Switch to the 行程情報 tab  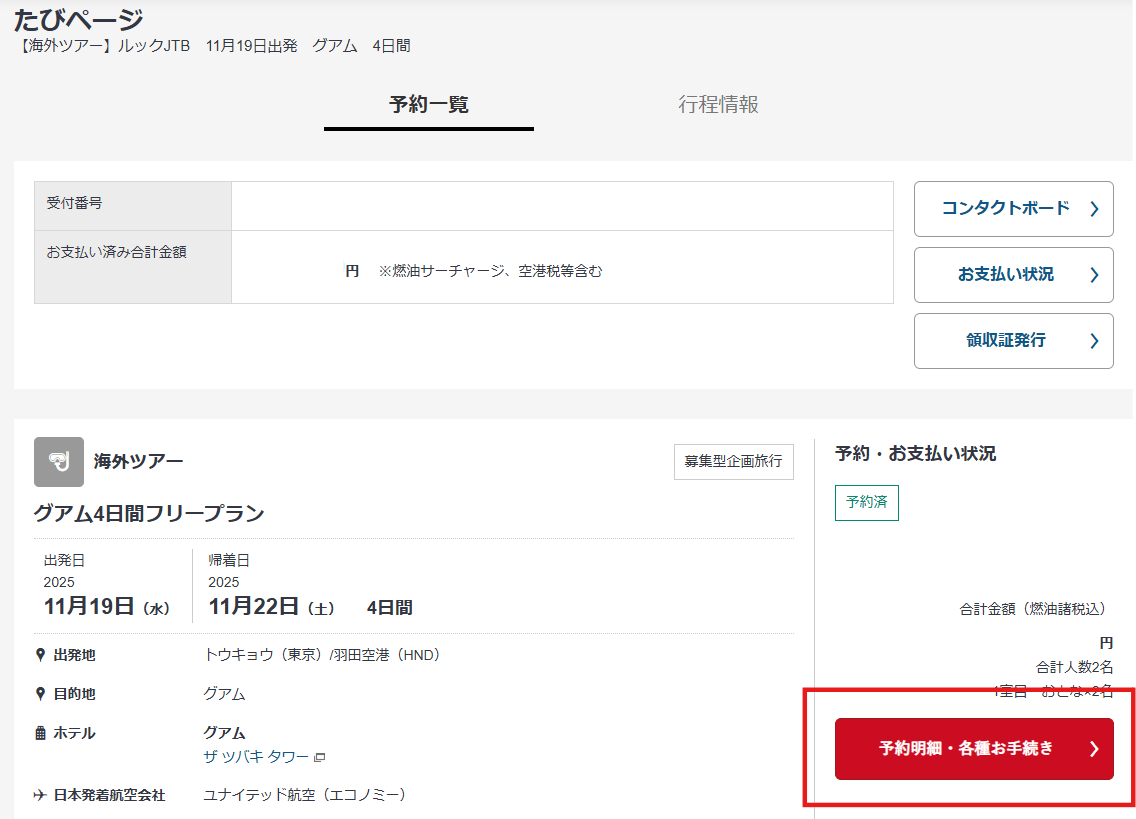coord(718,105)
